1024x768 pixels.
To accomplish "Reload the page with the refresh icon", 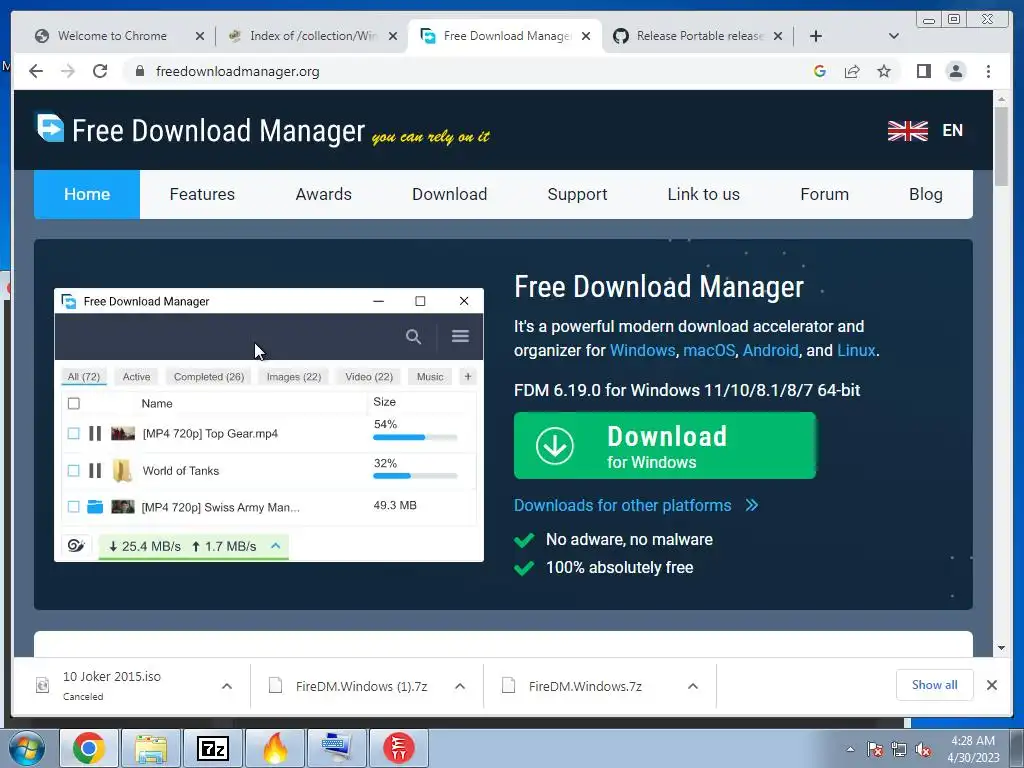I will click(x=100, y=71).
